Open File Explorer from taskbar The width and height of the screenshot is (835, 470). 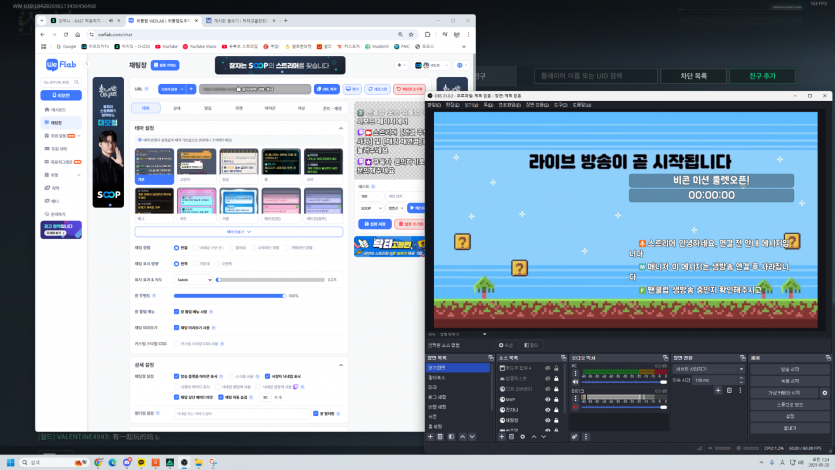[198, 463]
